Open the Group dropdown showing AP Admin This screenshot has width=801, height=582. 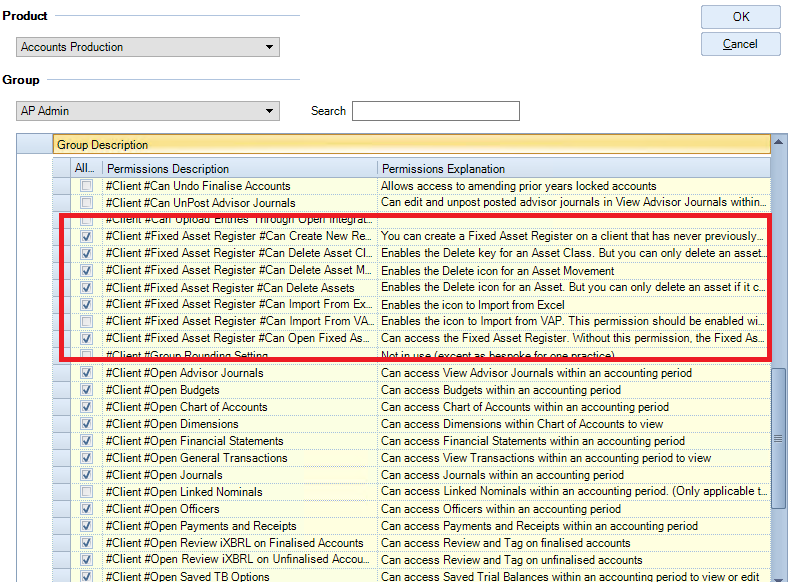[x=148, y=111]
